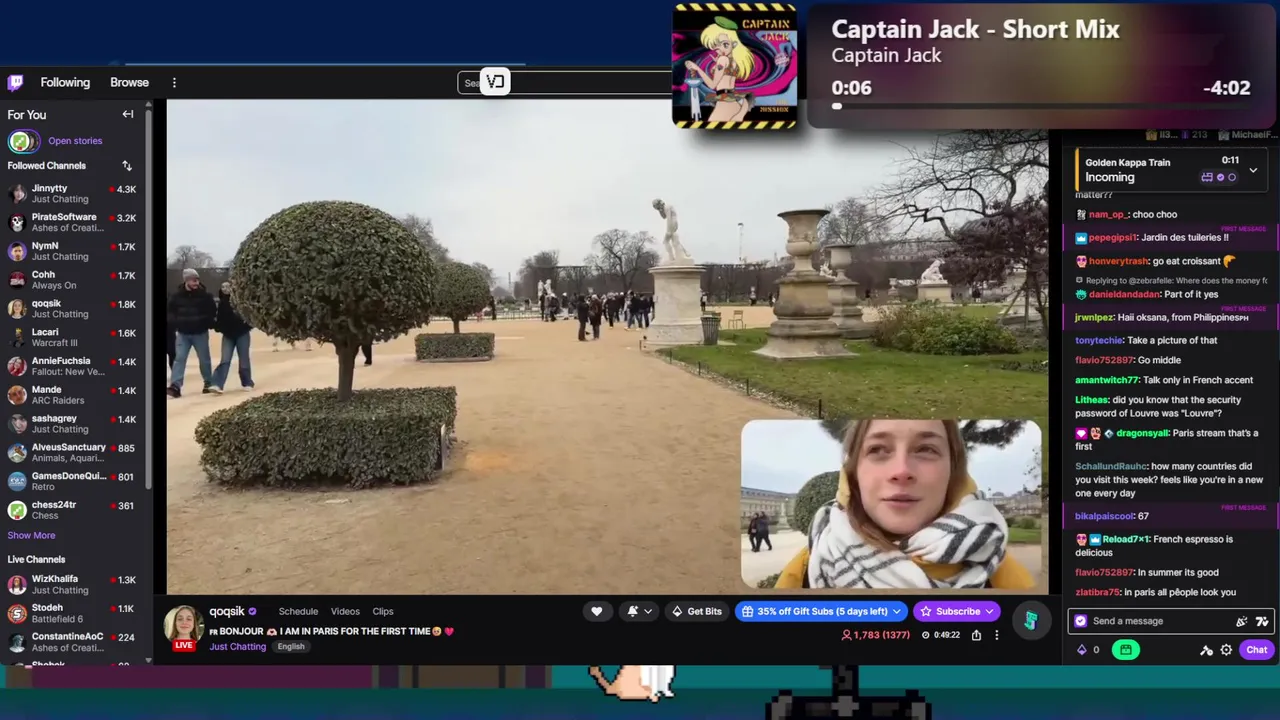Viewport: 1280px width, 720px height.
Task: Click the share stream icon
Action: (976, 635)
